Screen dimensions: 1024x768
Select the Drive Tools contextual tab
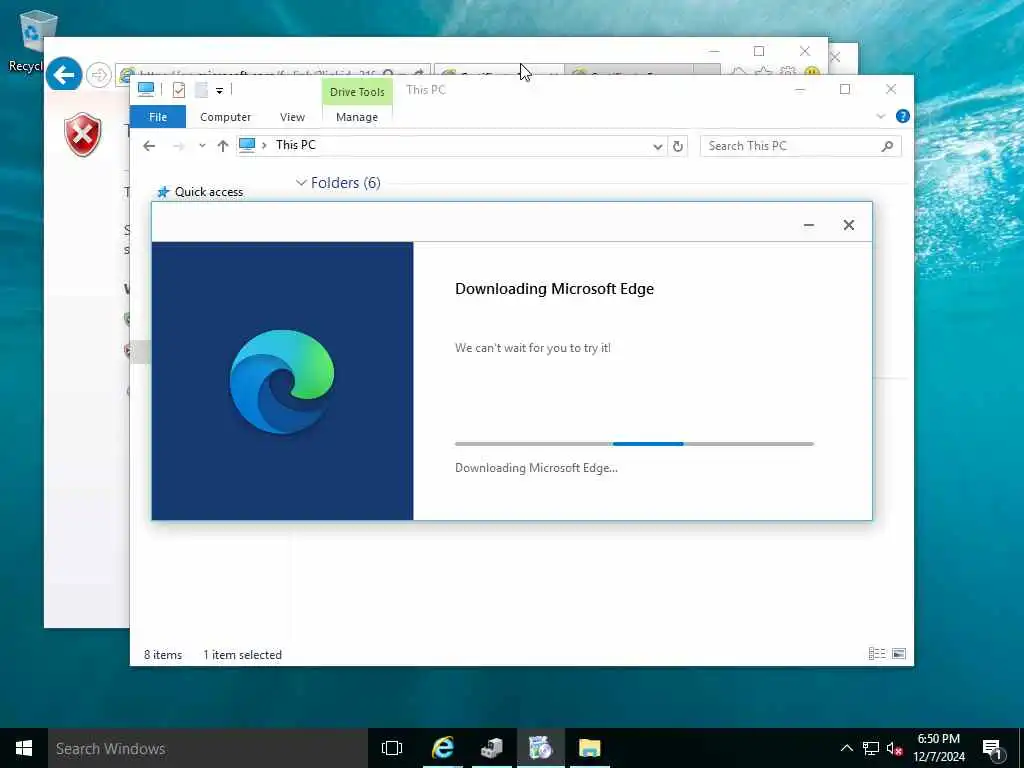coord(357,92)
